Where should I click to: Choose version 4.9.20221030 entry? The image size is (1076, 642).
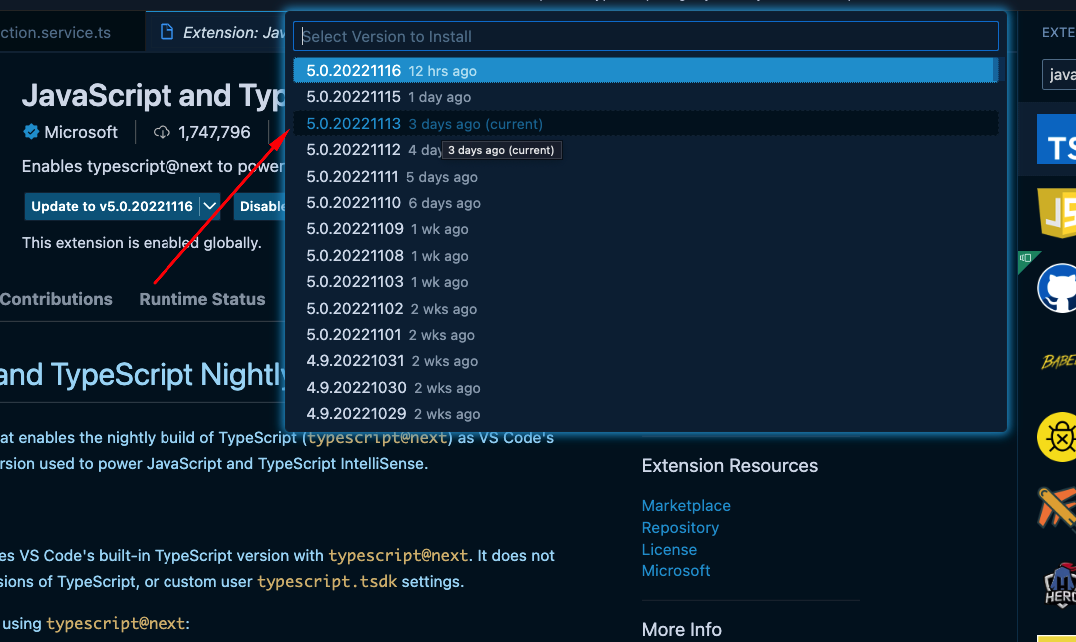(645, 388)
